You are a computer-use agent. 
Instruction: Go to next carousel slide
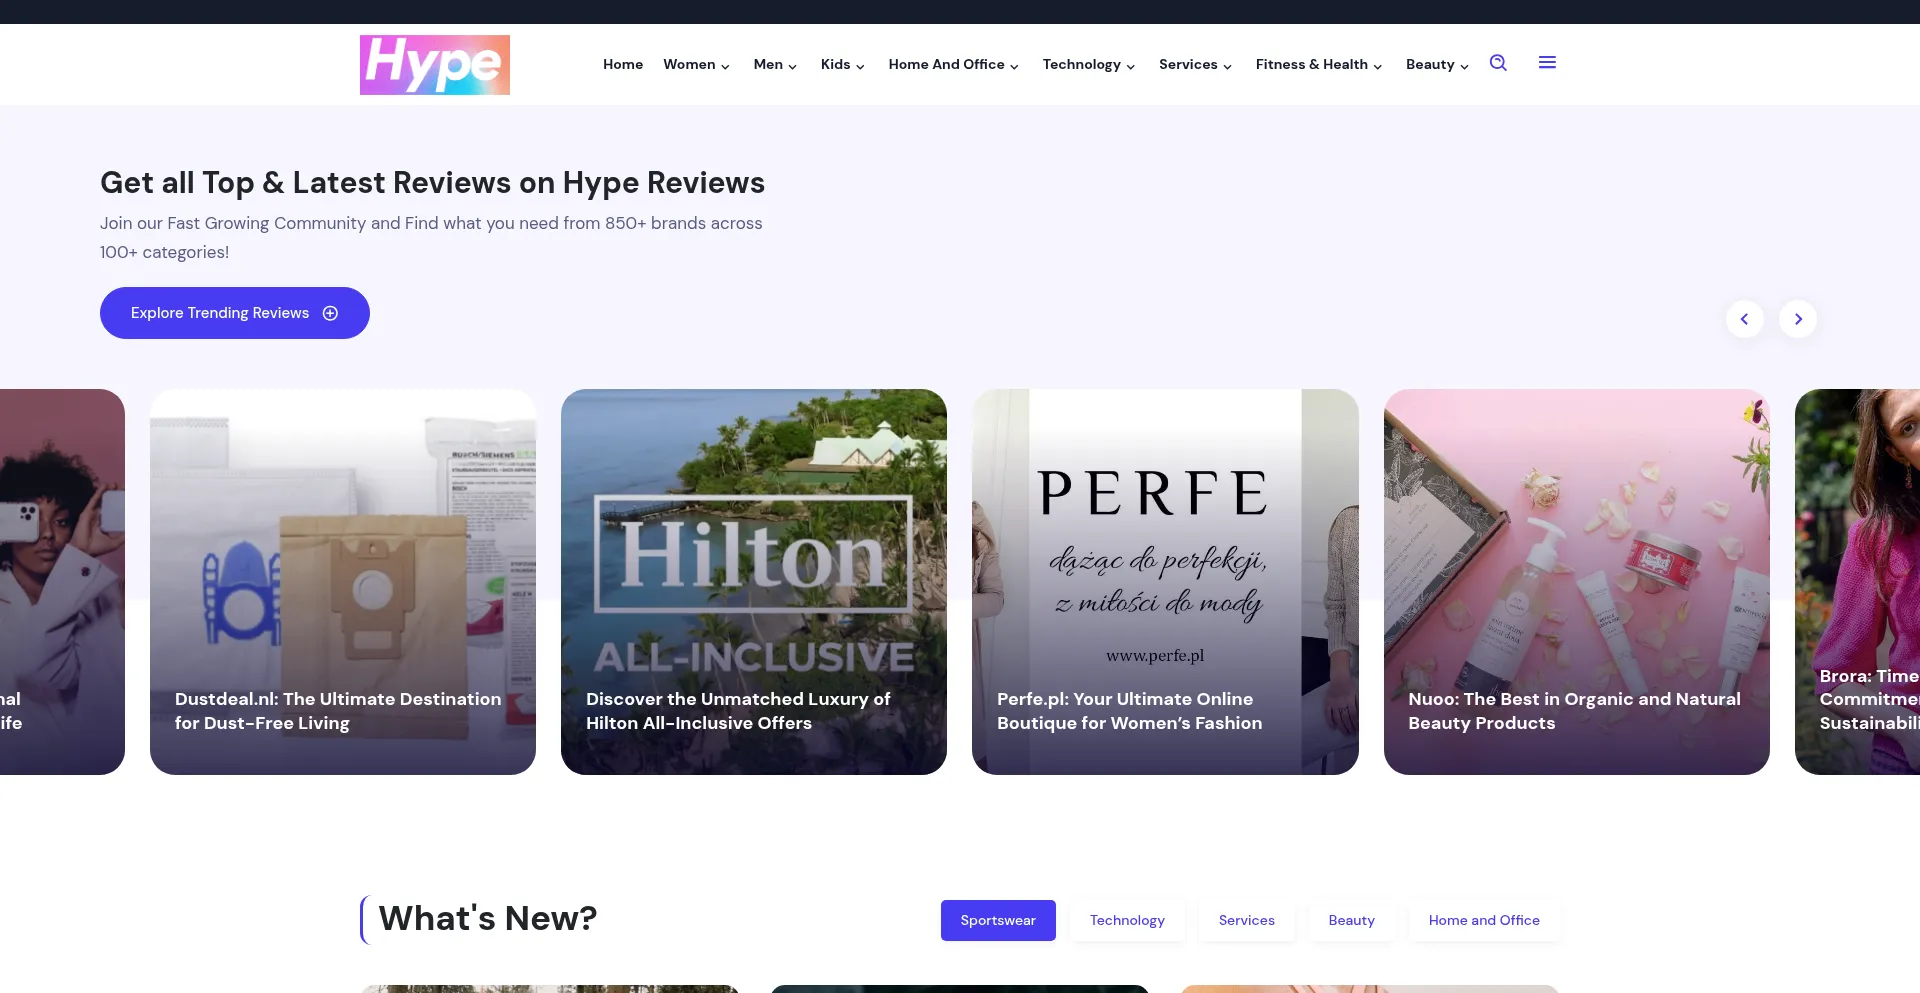click(1798, 319)
